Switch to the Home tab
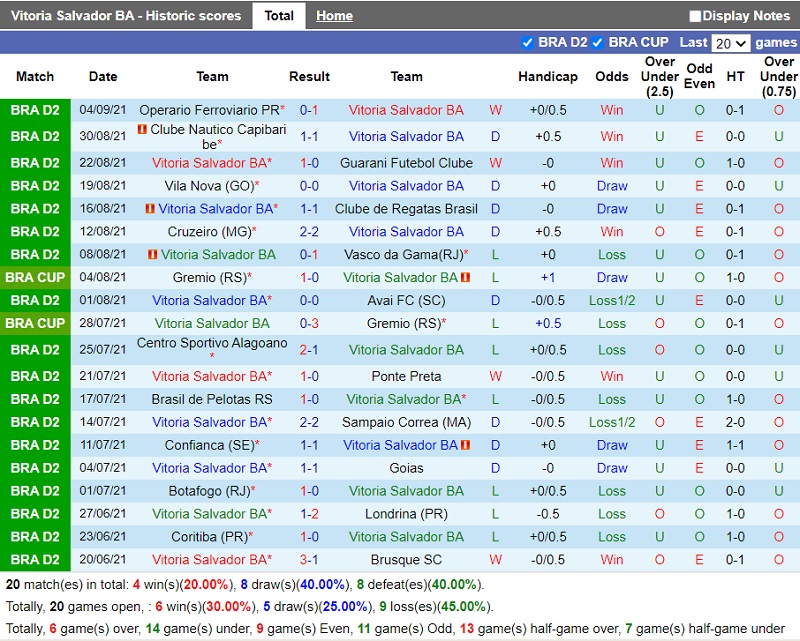Viewport: 800px width, 641px height. coord(334,16)
